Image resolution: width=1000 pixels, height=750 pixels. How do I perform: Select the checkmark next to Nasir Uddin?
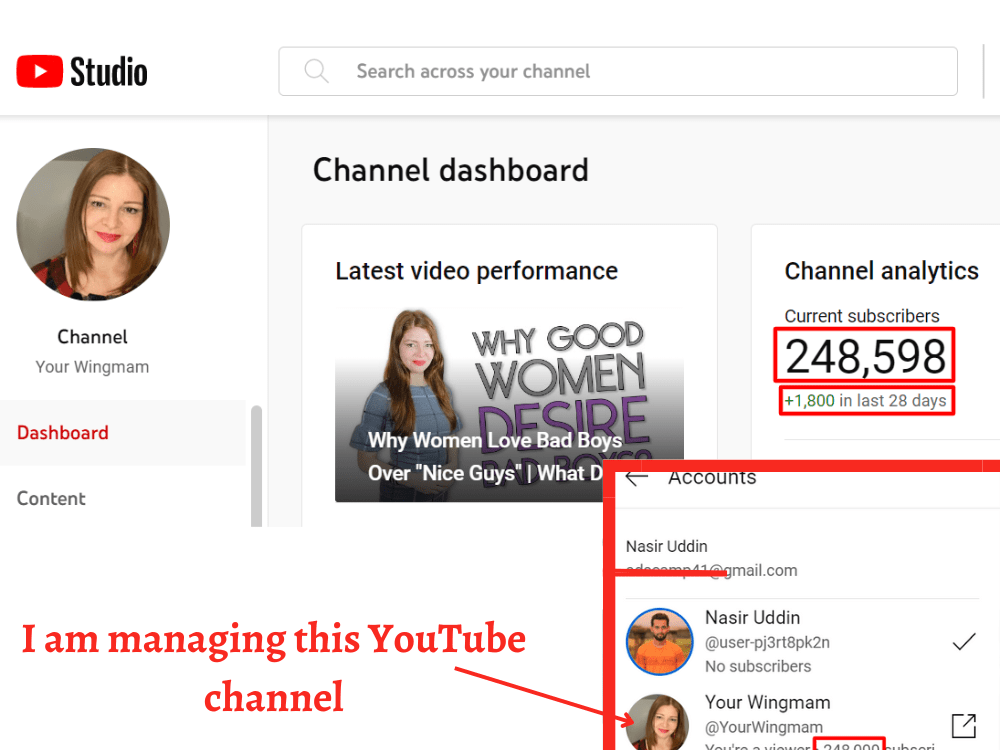tap(963, 642)
